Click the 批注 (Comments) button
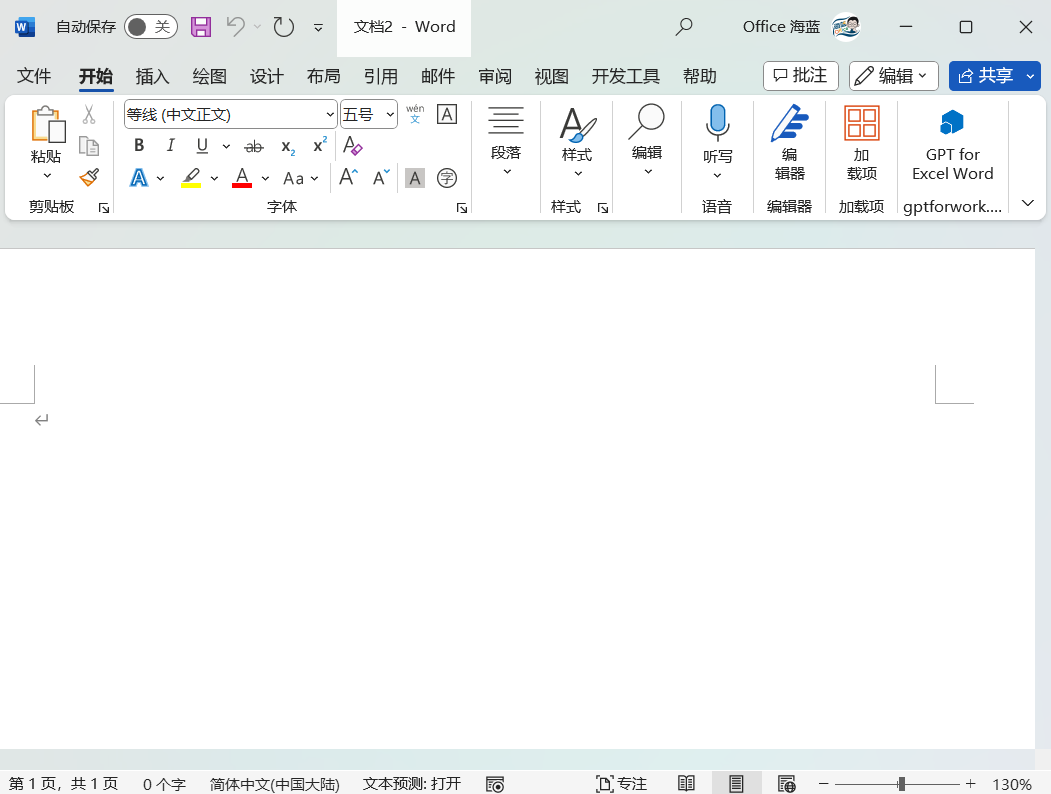 tap(800, 76)
